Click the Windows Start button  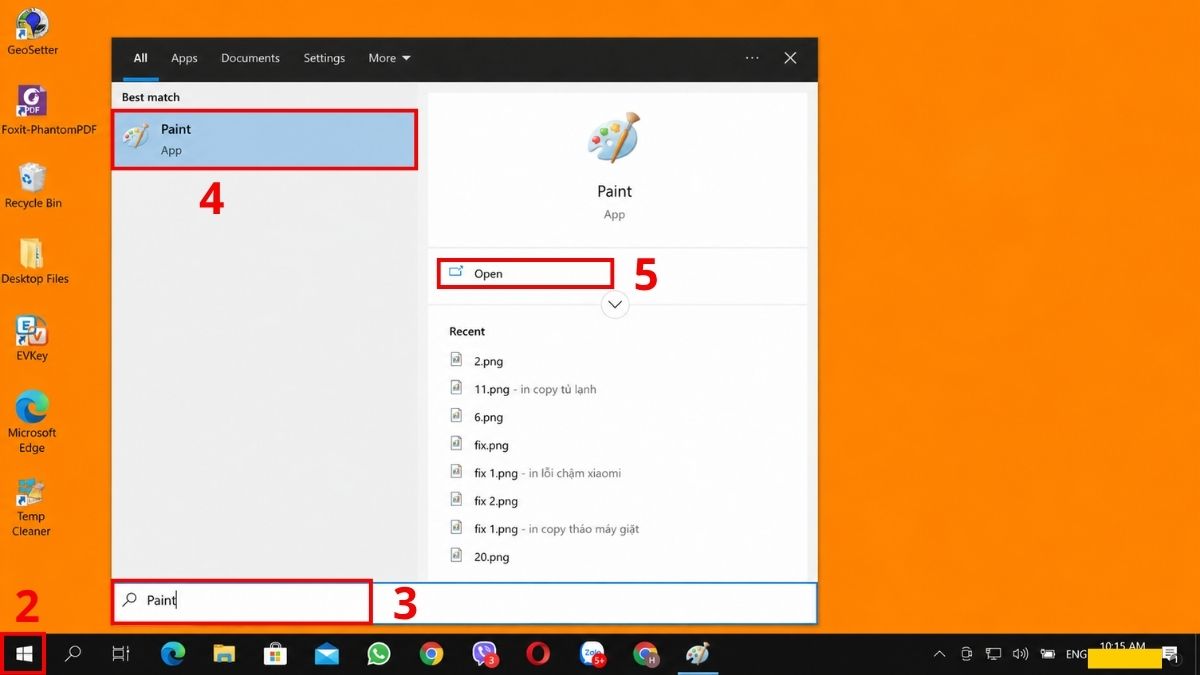pyautogui.click(x=25, y=654)
